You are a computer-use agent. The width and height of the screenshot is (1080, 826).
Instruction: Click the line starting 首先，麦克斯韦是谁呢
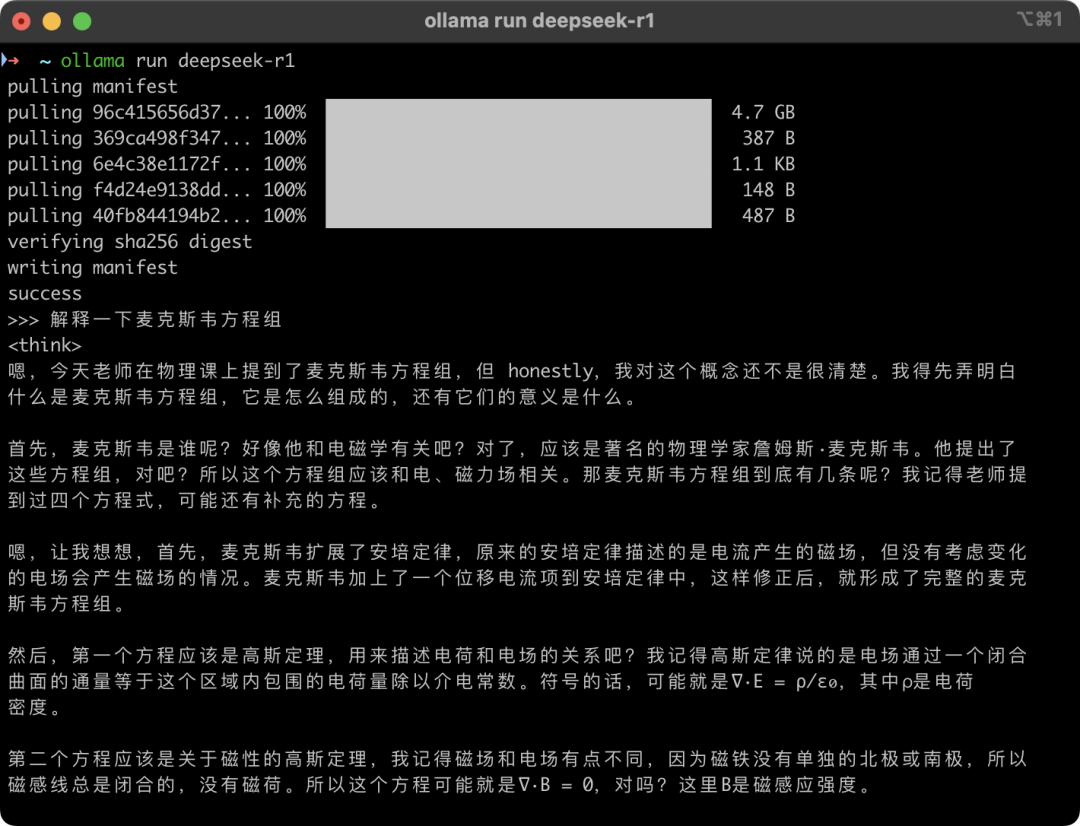coord(512,448)
